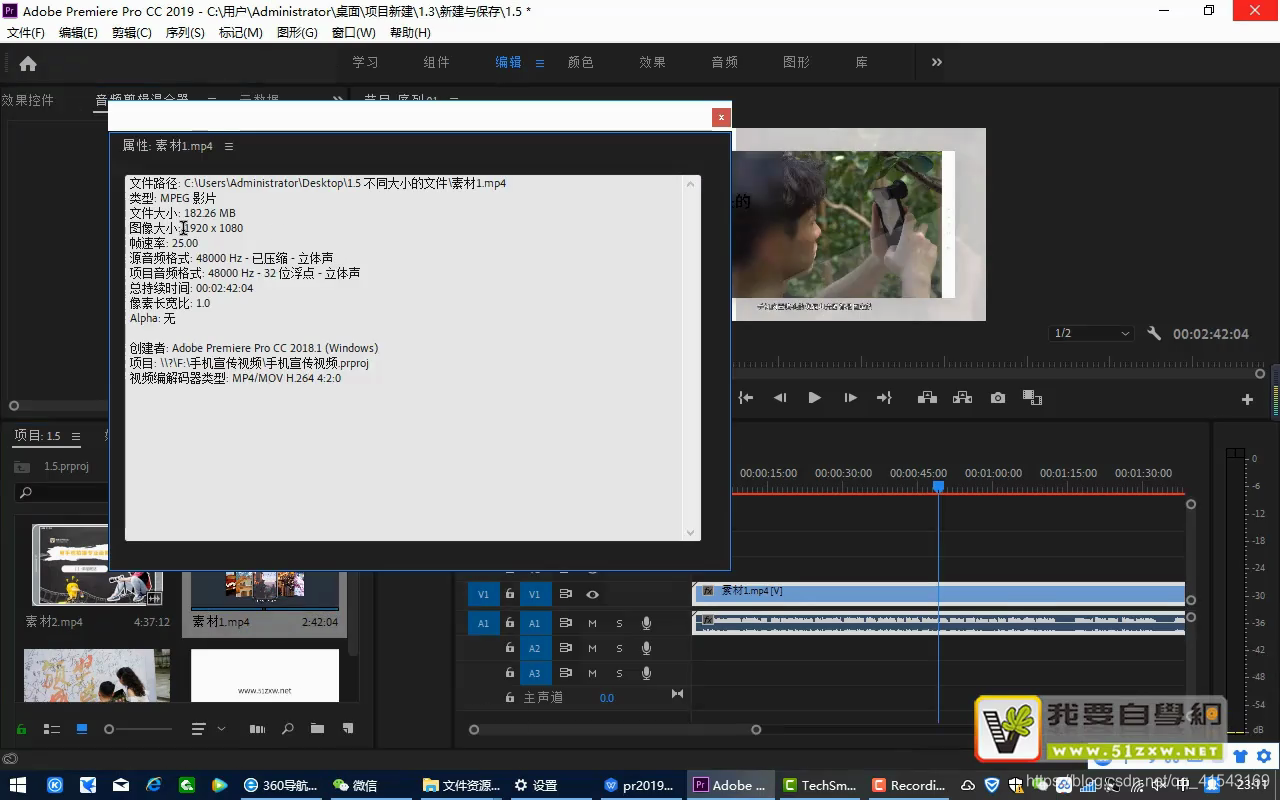Open the 编辑 workspace menu icon
Image resolution: width=1280 pixels, height=800 pixels.
pyautogui.click(x=540, y=63)
